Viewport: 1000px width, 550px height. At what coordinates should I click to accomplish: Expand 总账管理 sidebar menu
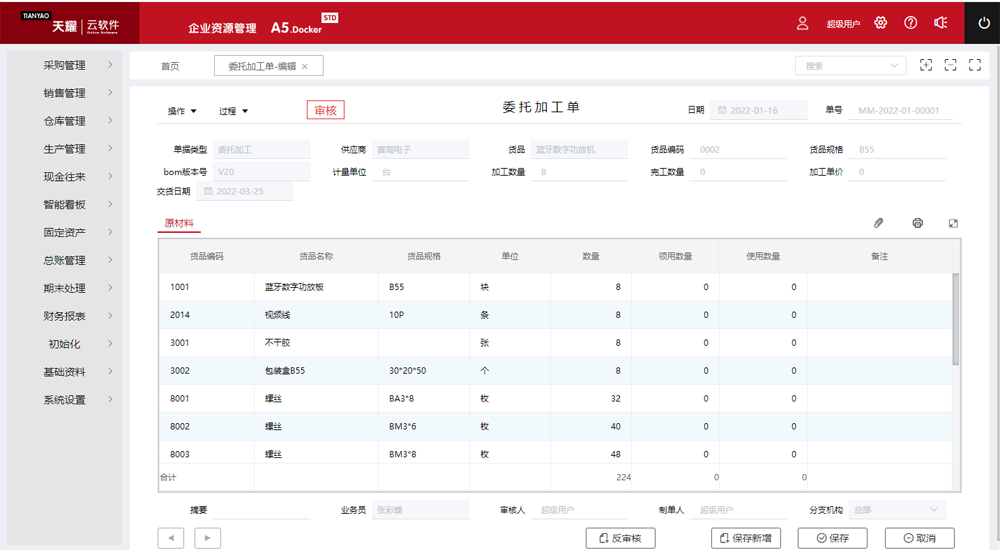point(64,260)
